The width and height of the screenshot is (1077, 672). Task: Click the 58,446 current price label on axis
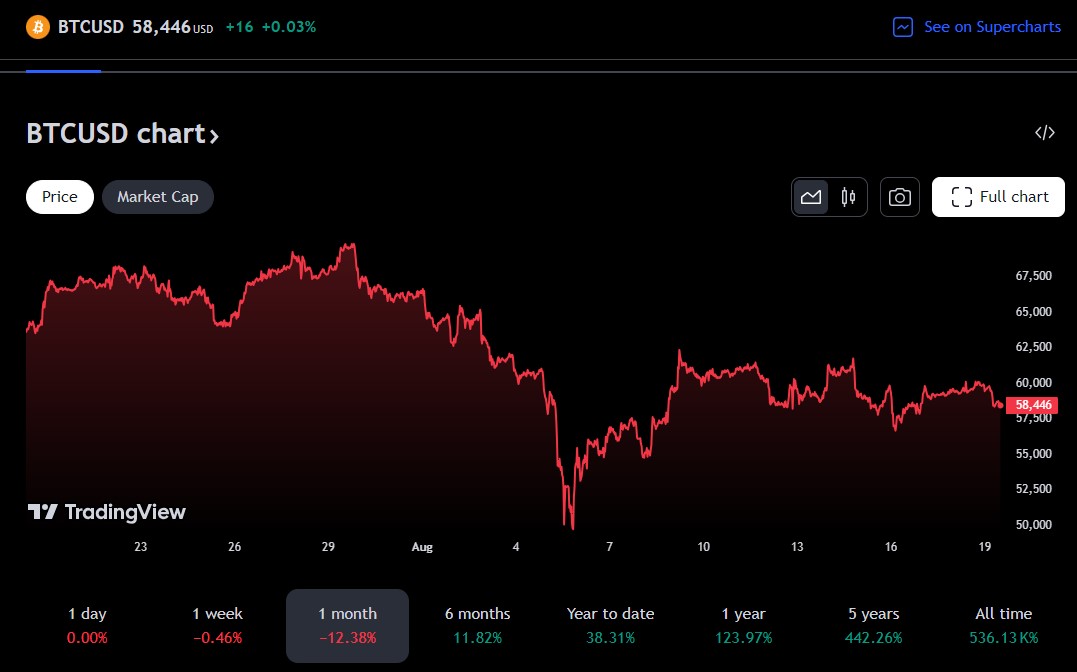click(1032, 405)
